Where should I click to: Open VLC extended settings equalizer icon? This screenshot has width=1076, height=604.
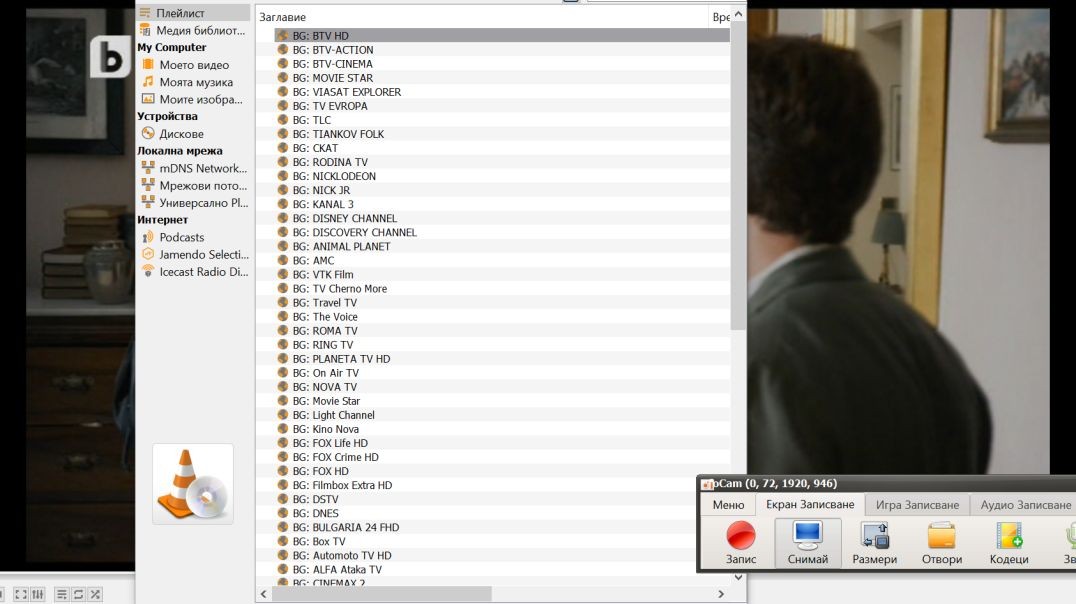click(x=38, y=594)
